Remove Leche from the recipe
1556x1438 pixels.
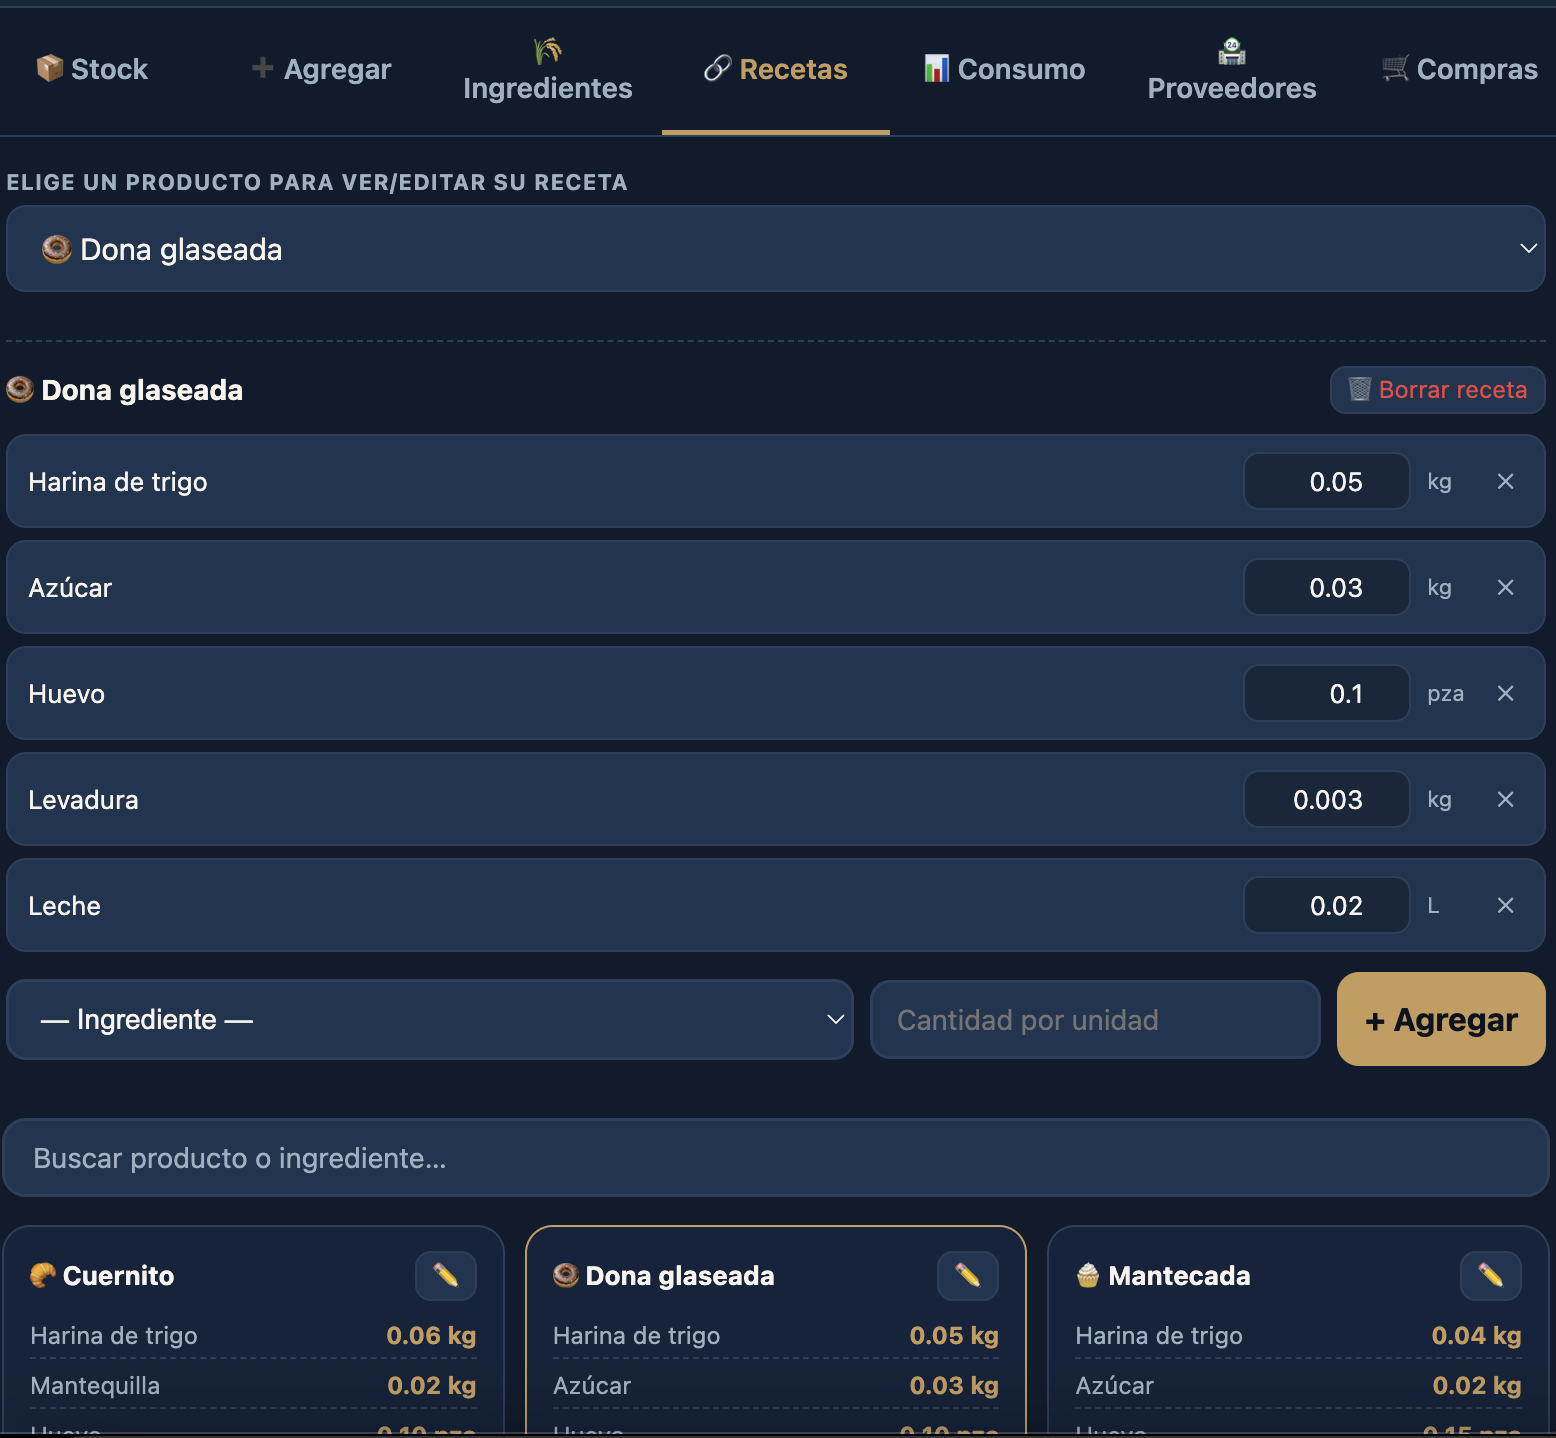click(x=1505, y=905)
